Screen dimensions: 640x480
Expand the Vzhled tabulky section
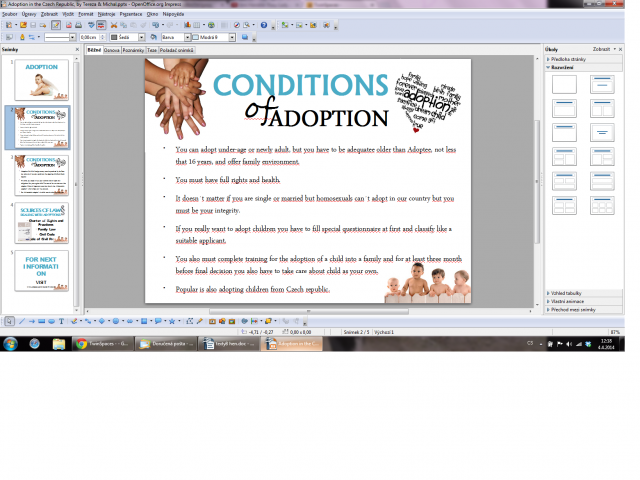[x=584, y=293]
